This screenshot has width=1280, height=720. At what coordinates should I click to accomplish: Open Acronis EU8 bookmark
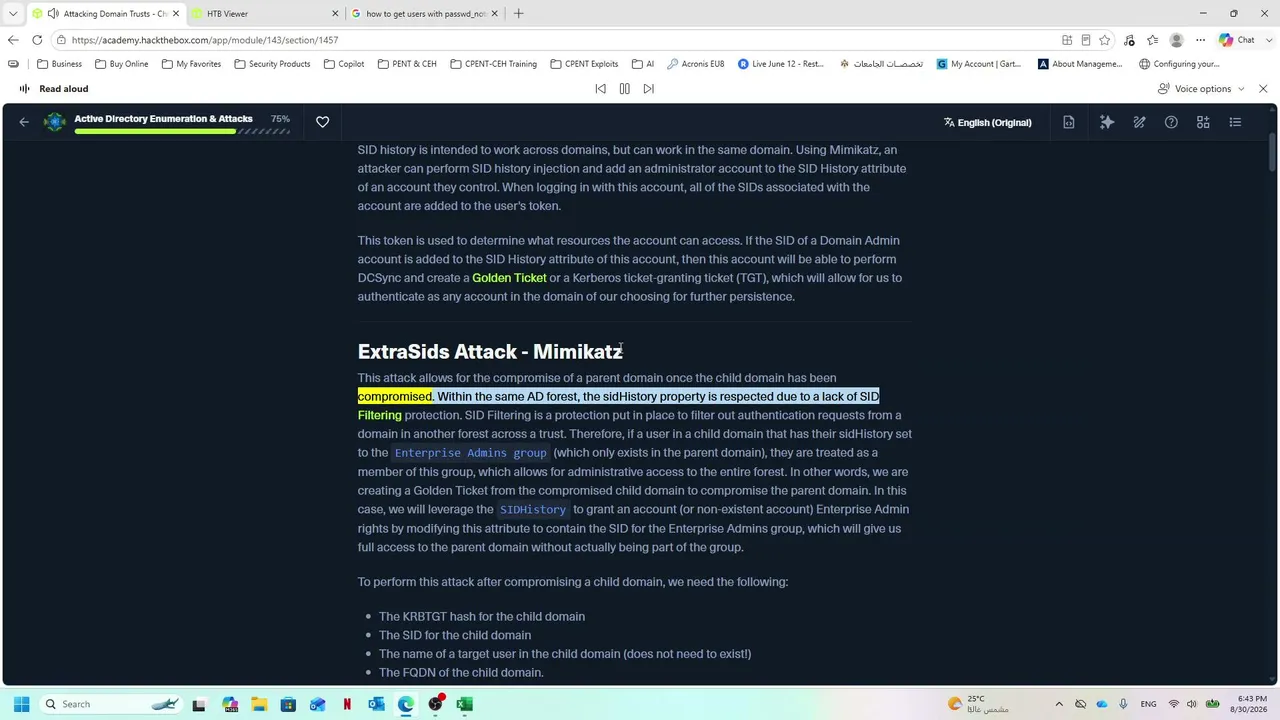[x=695, y=64]
